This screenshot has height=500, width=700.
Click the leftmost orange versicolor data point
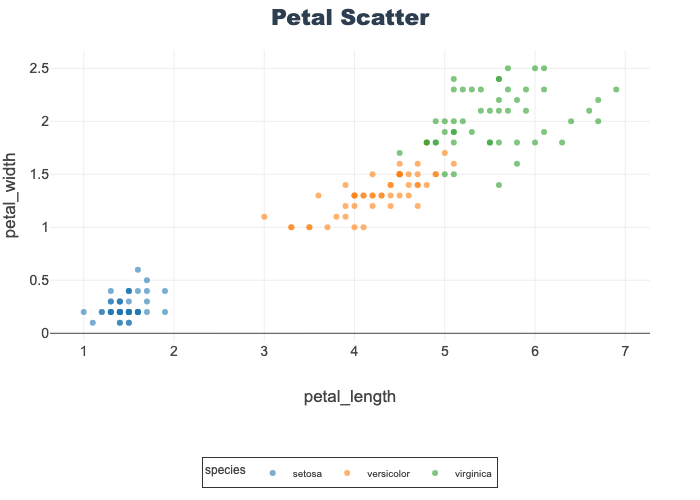point(264,217)
